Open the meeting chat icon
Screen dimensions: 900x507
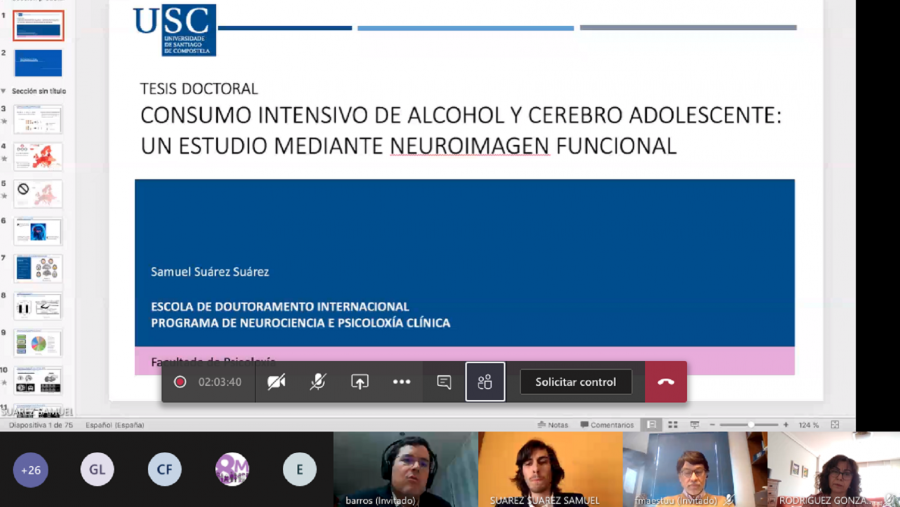(444, 382)
